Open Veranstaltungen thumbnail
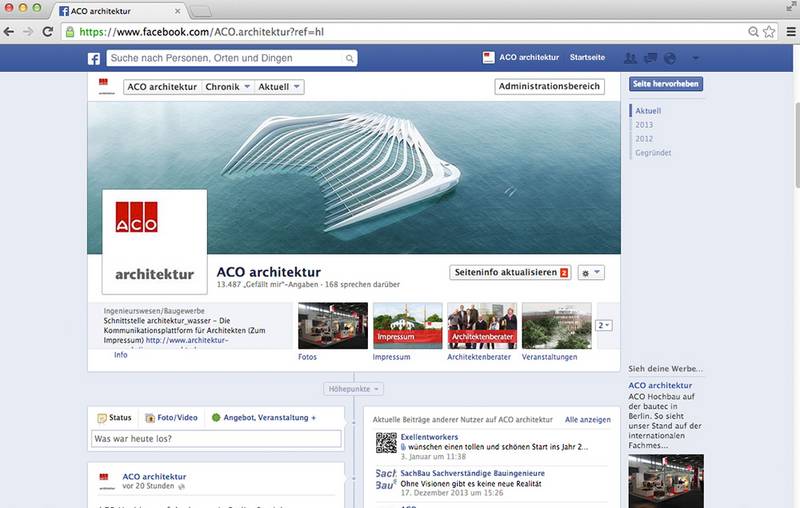 point(557,326)
